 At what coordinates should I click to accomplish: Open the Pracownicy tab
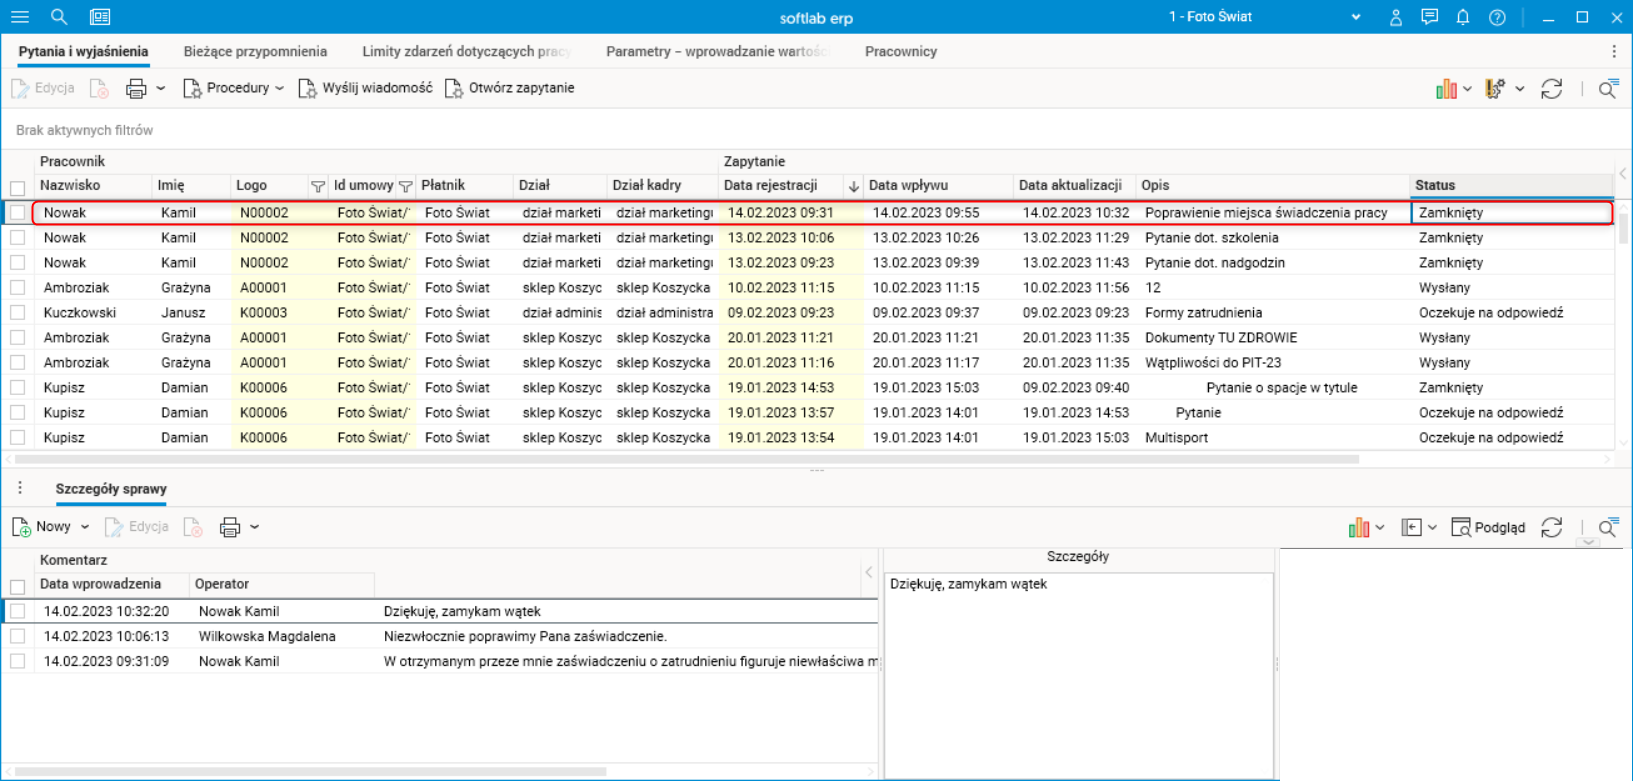900,52
